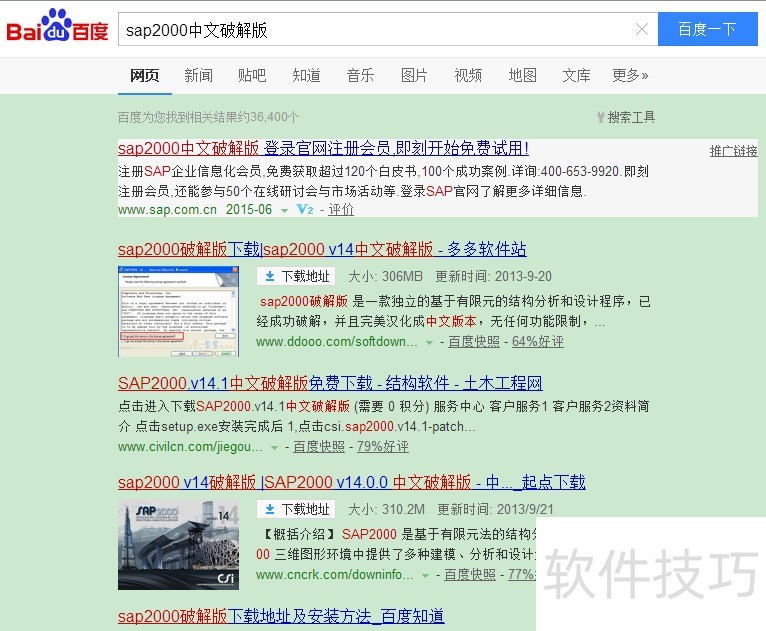766x631 pixels.
Task: Click the www.ddooo.com/softdown URL text
Action: click(337, 342)
